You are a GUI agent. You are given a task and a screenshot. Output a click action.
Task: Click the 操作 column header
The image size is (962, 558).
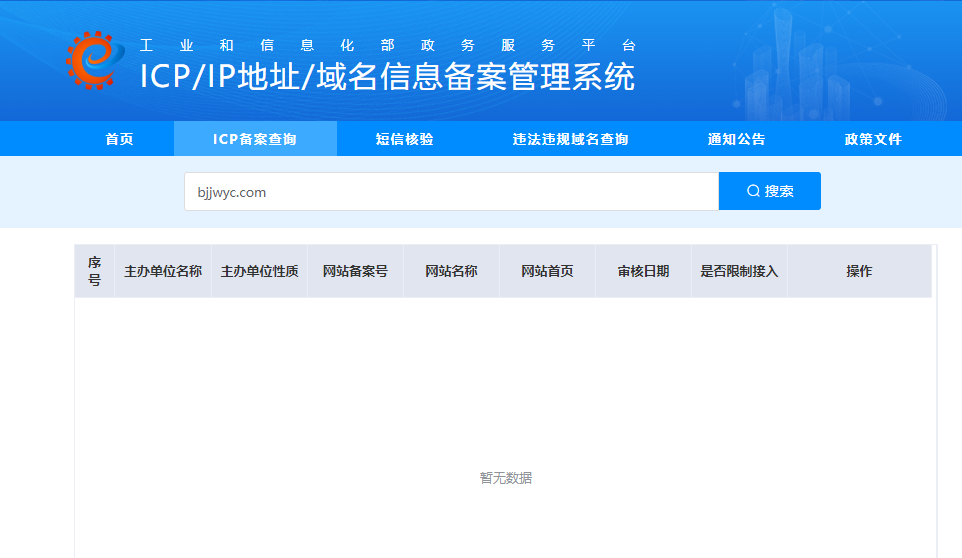(859, 271)
